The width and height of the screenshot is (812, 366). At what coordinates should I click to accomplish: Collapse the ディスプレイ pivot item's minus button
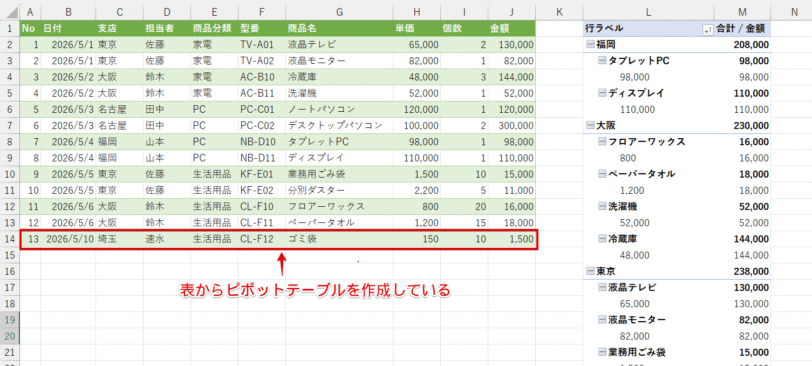tap(602, 93)
